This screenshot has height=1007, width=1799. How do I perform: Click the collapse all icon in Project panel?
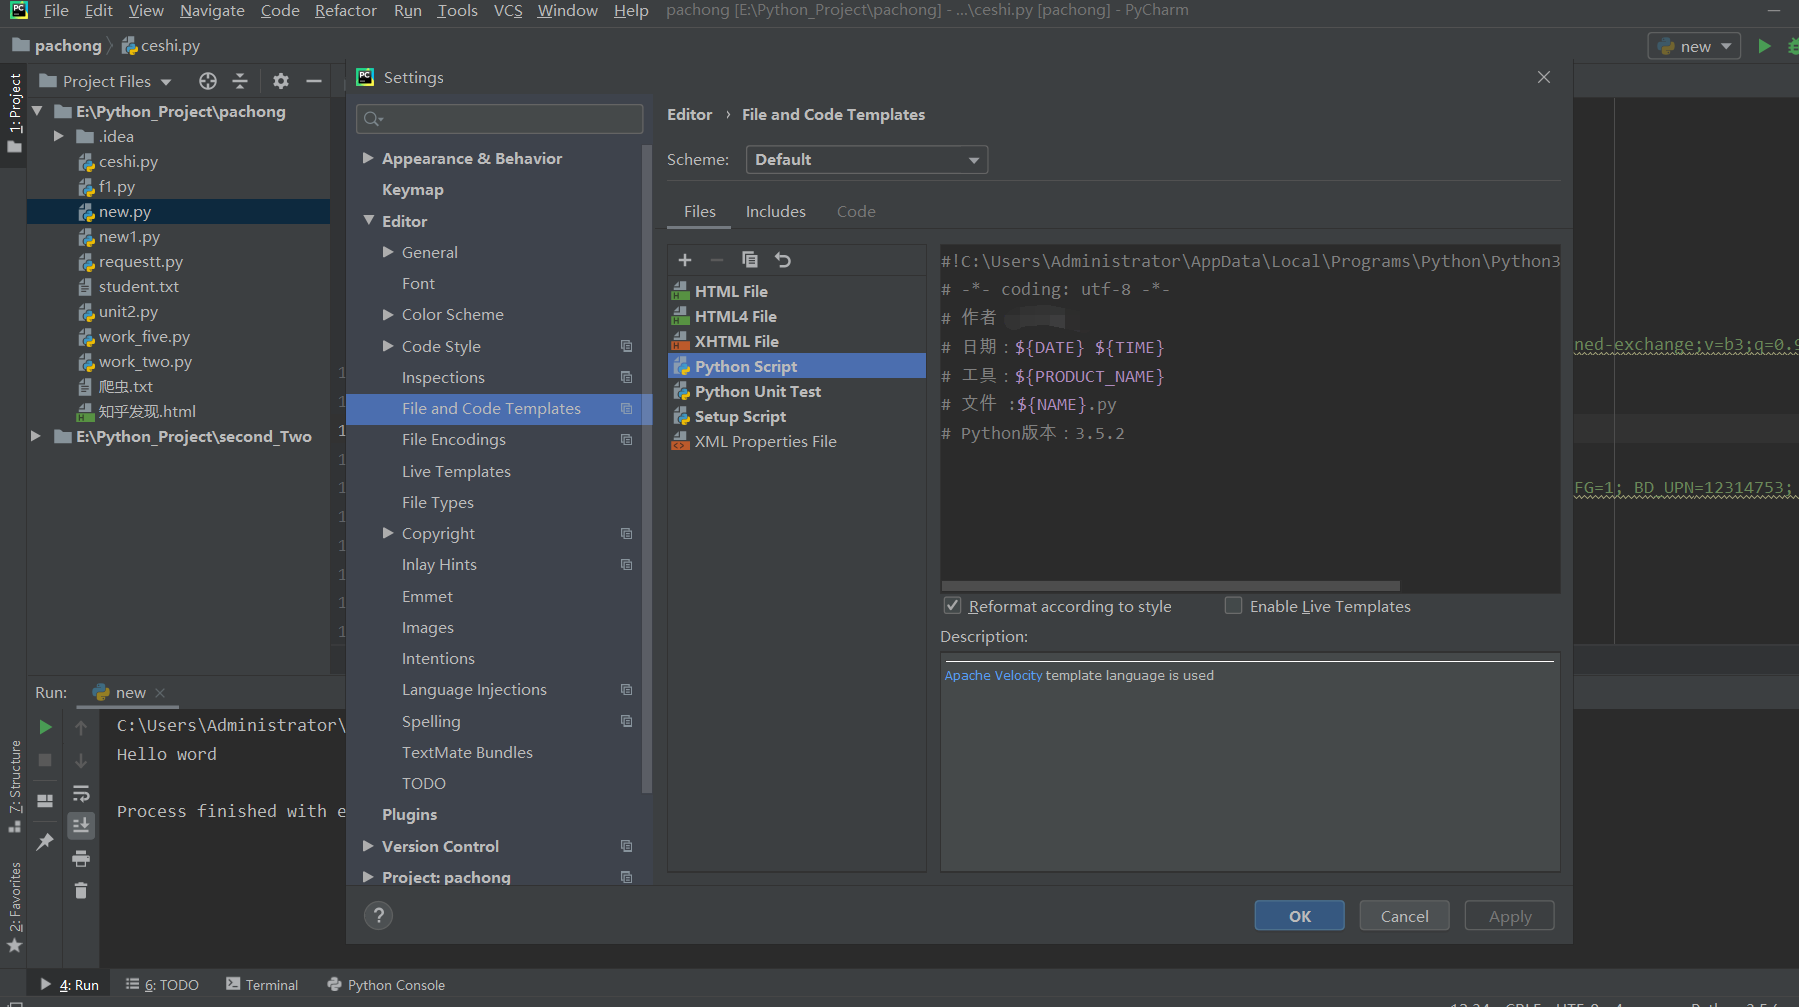(x=240, y=81)
